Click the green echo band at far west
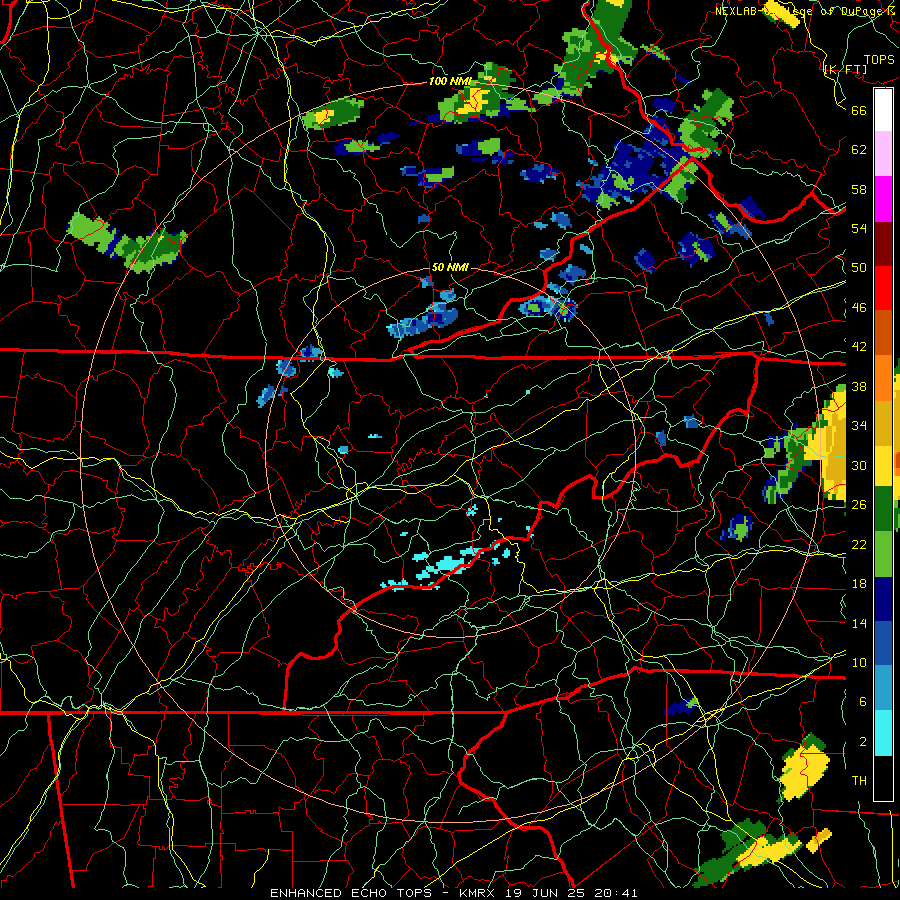Viewport: 900px width, 900px height. [x=126, y=242]
